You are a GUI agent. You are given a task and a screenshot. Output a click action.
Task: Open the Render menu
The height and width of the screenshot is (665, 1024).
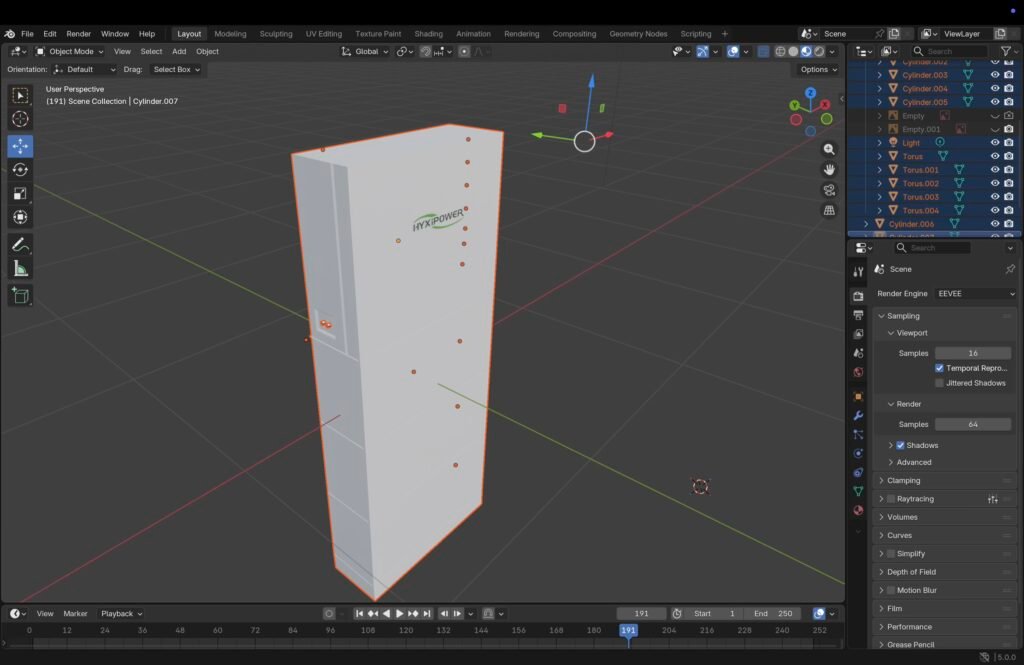(78, 34)
